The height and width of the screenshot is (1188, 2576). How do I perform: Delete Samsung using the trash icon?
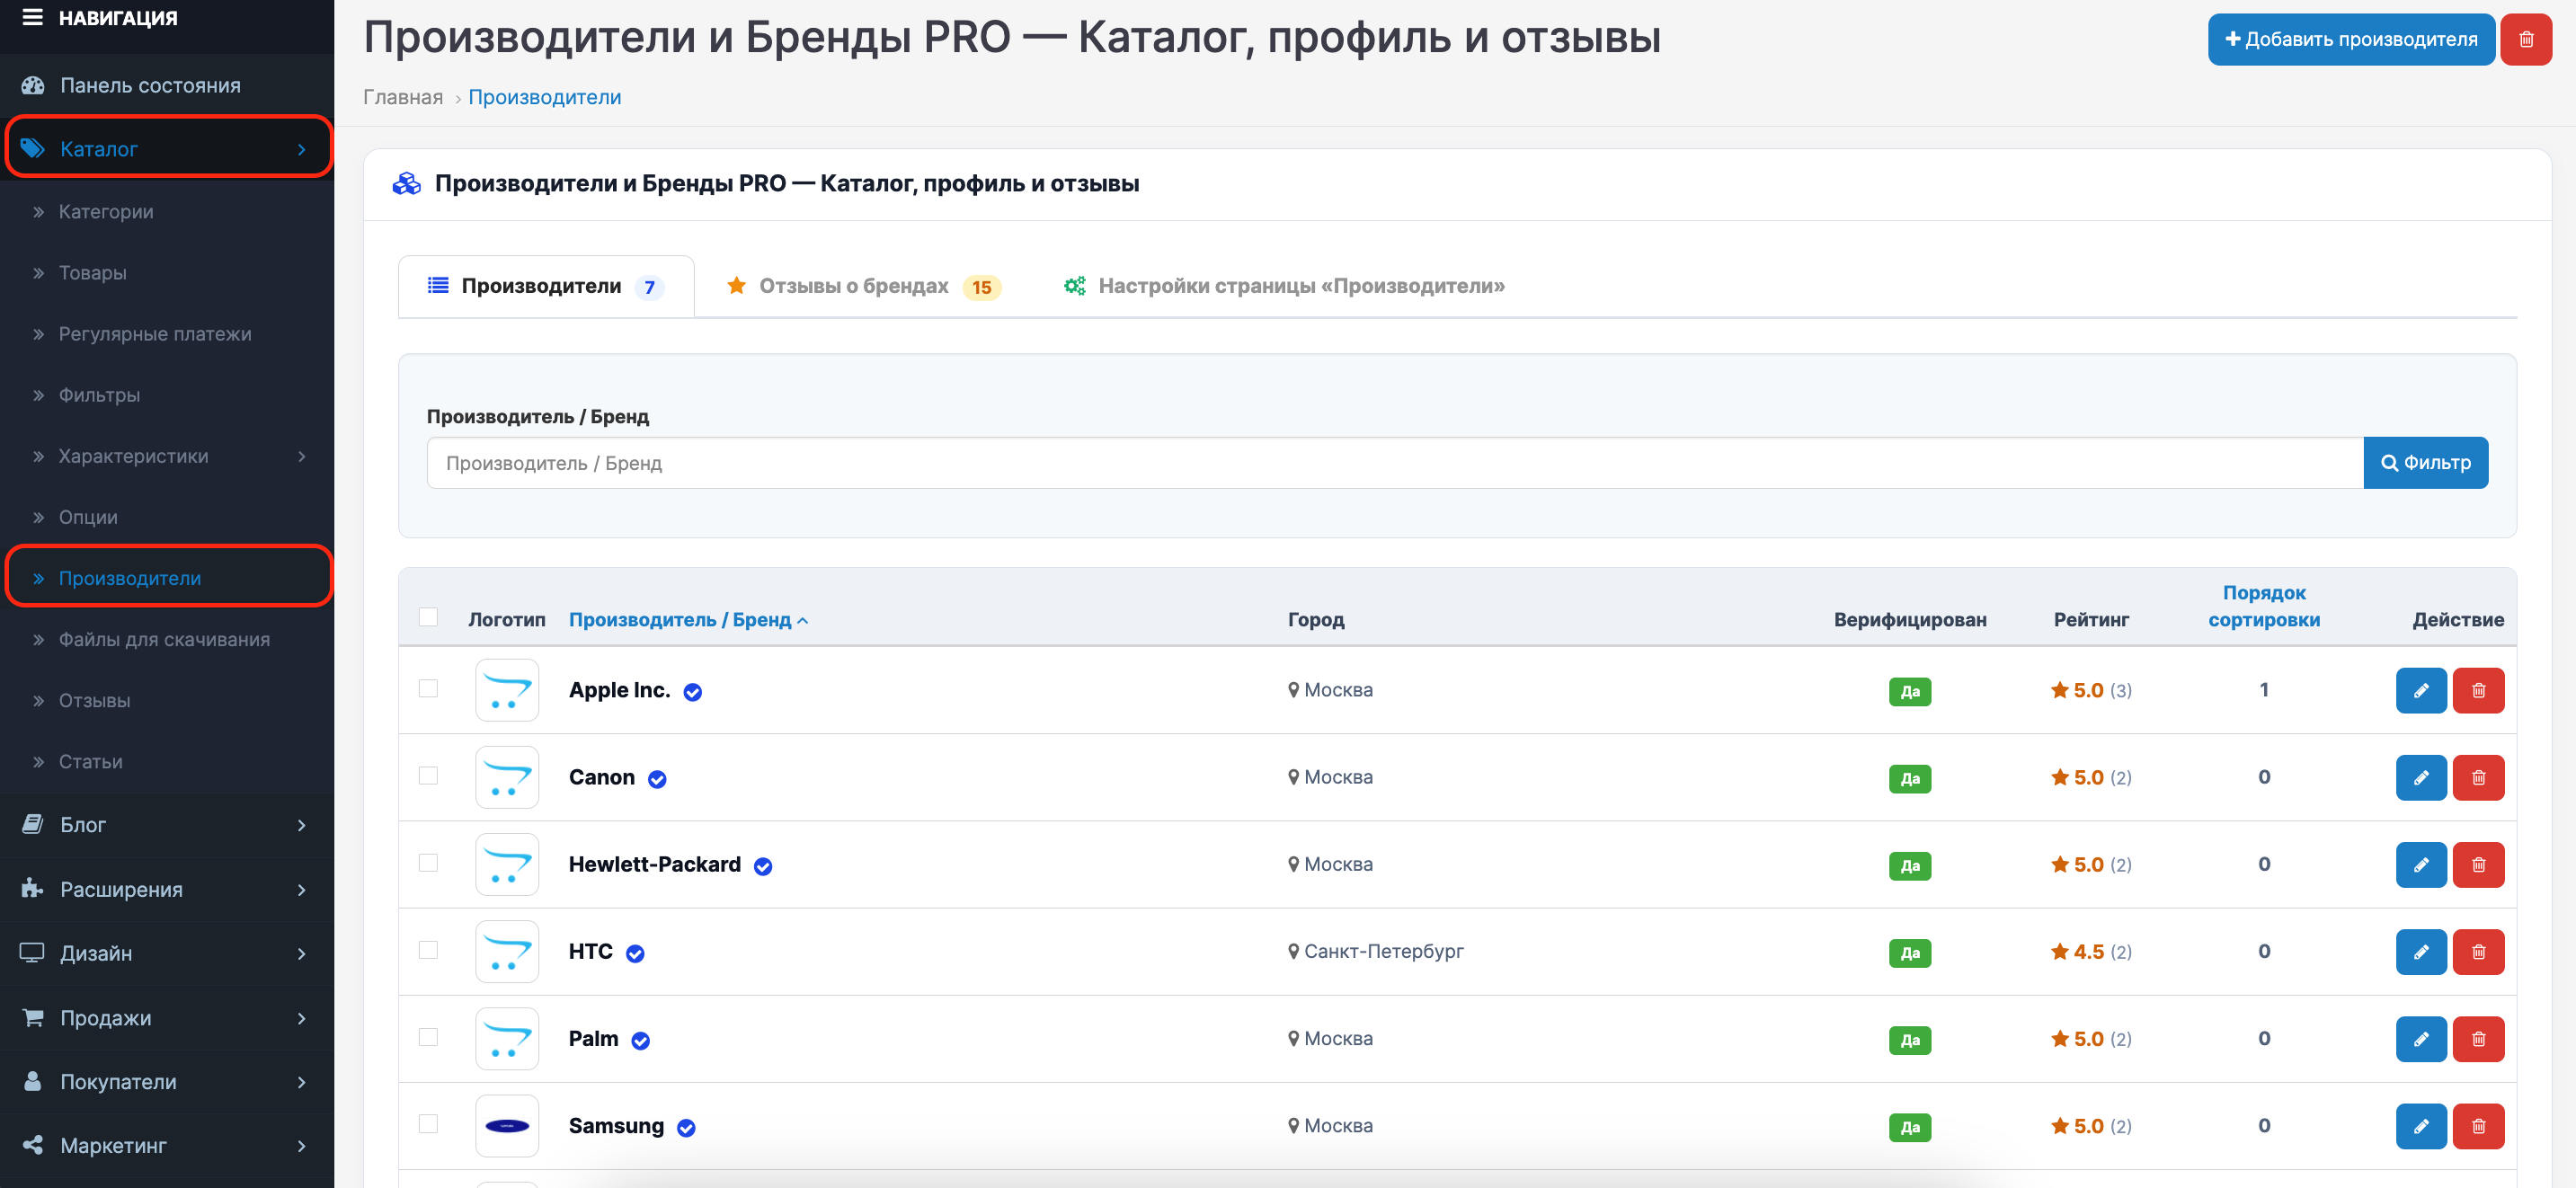2478,1125
